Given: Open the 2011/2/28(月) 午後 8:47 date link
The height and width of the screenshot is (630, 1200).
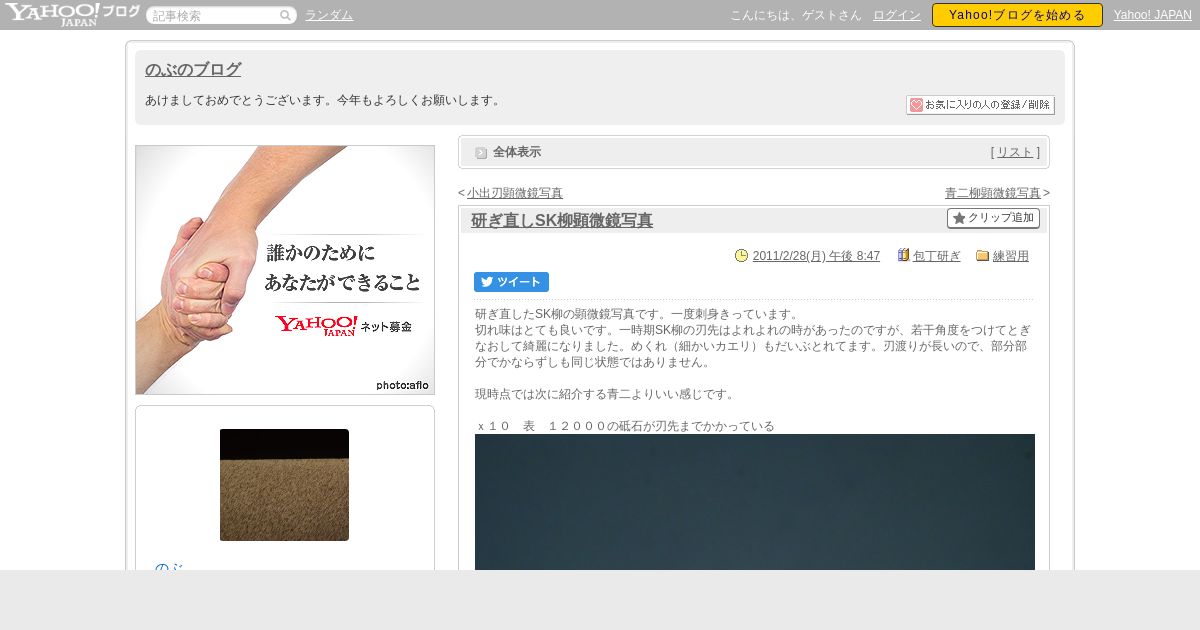Looking at the screenshot, I should [x=816, y=256].
